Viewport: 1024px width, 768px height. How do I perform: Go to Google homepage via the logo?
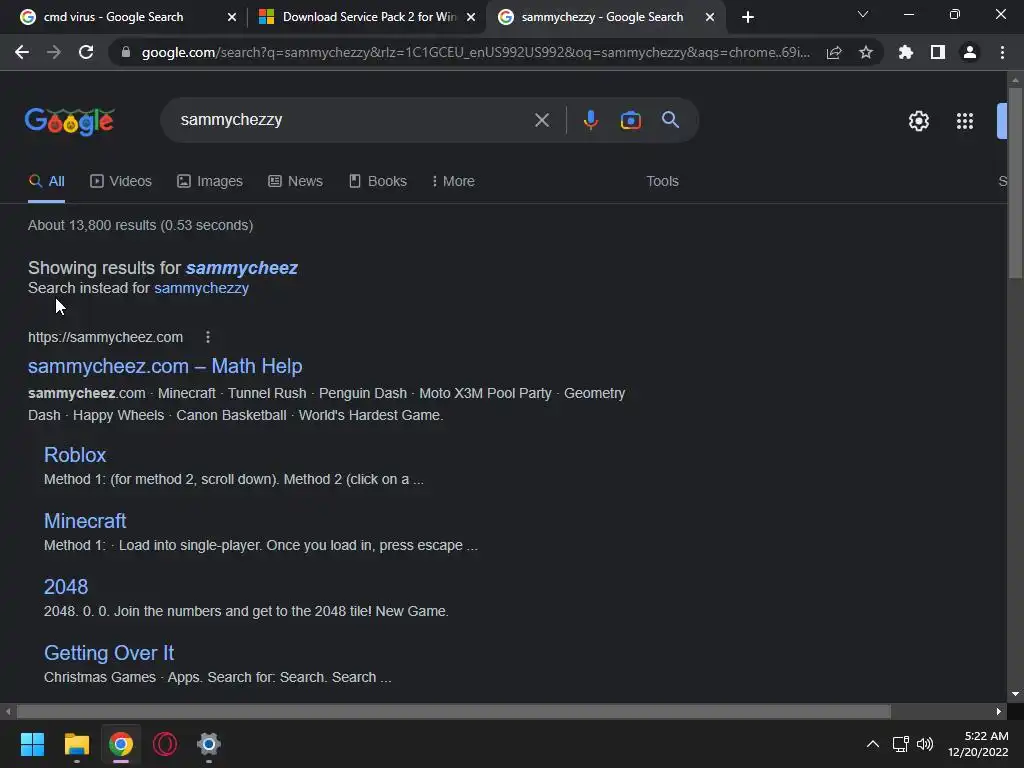tap(70, 121)
